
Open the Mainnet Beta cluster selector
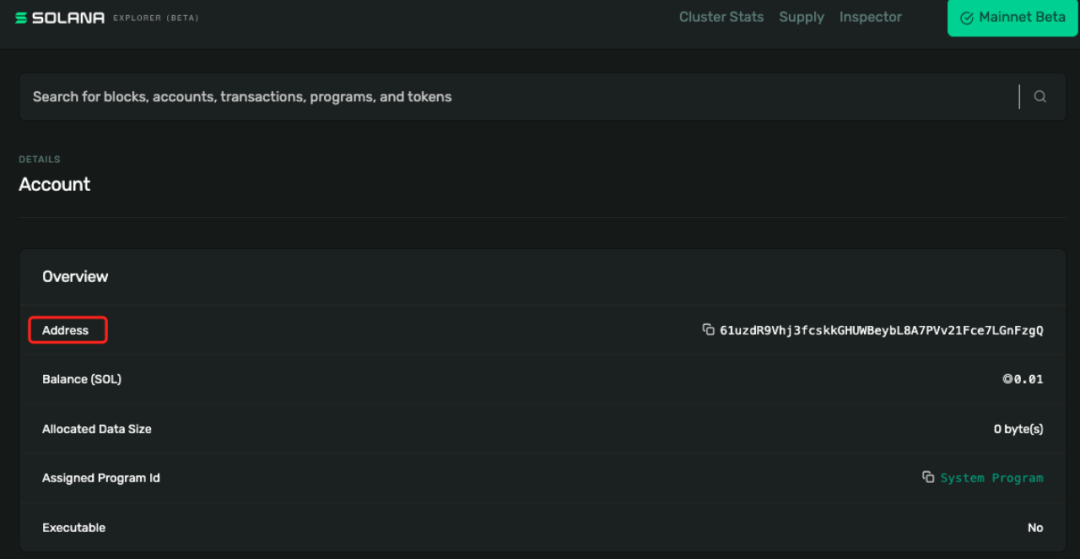point(1012,18)
